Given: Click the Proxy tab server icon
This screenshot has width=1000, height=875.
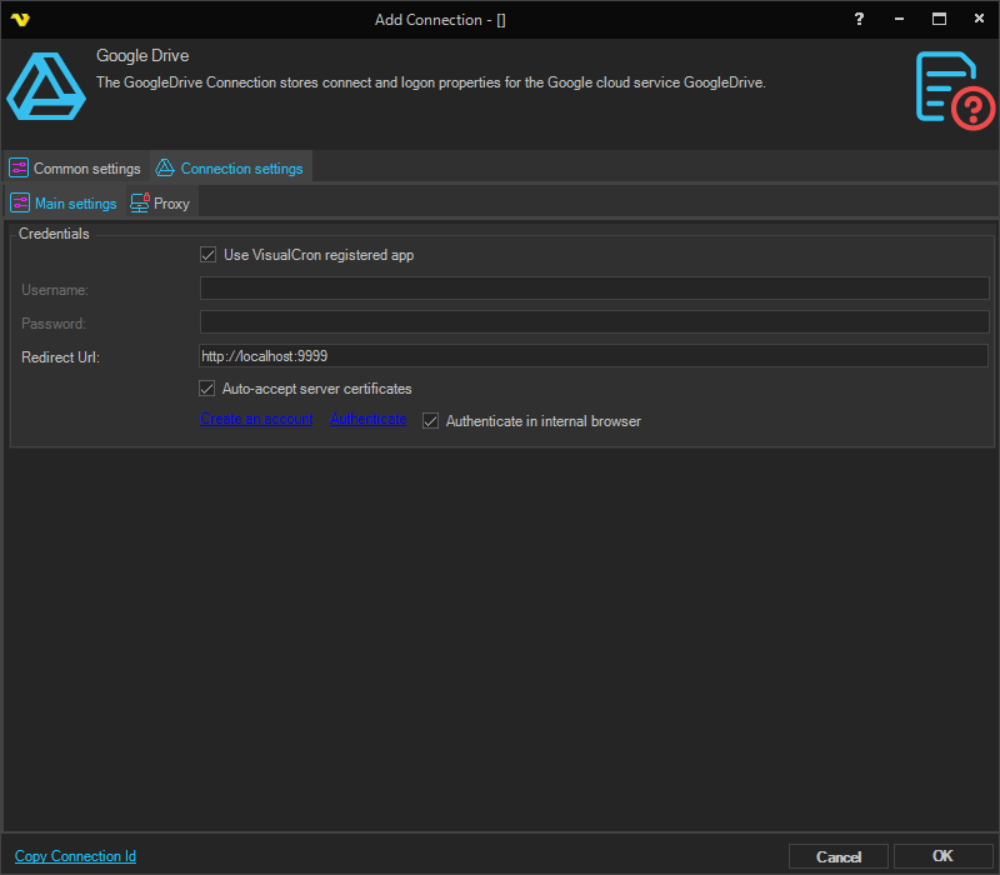Looking at the screenshot, I should [x=140, y=203].
